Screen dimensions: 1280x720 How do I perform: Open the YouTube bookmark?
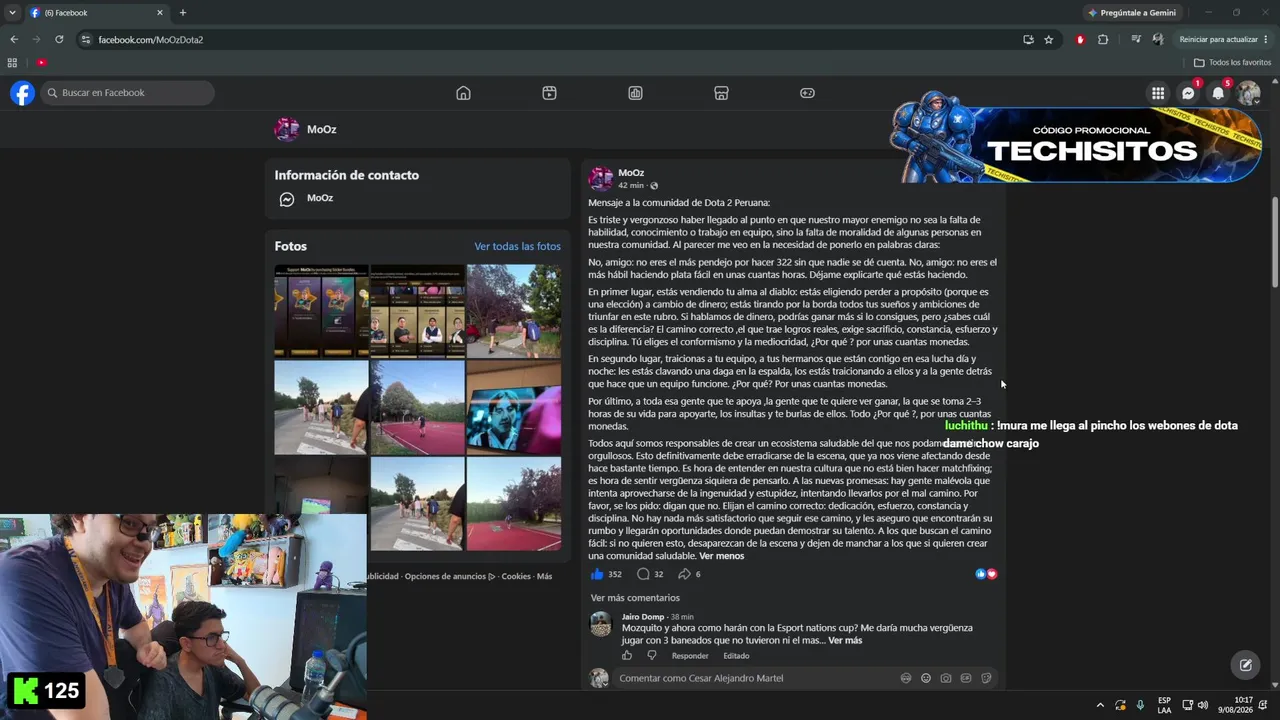click(41, 62)
